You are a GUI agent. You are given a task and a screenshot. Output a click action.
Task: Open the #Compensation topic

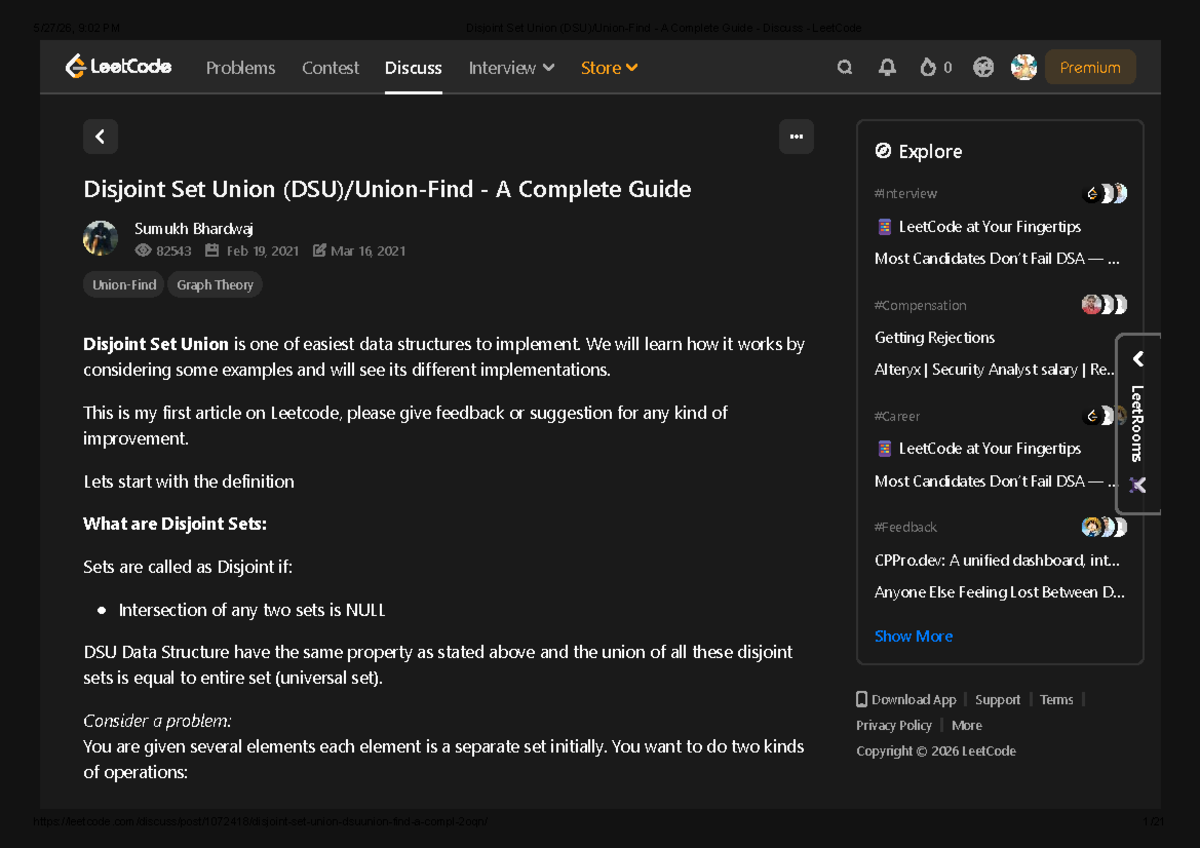(920, 305)
